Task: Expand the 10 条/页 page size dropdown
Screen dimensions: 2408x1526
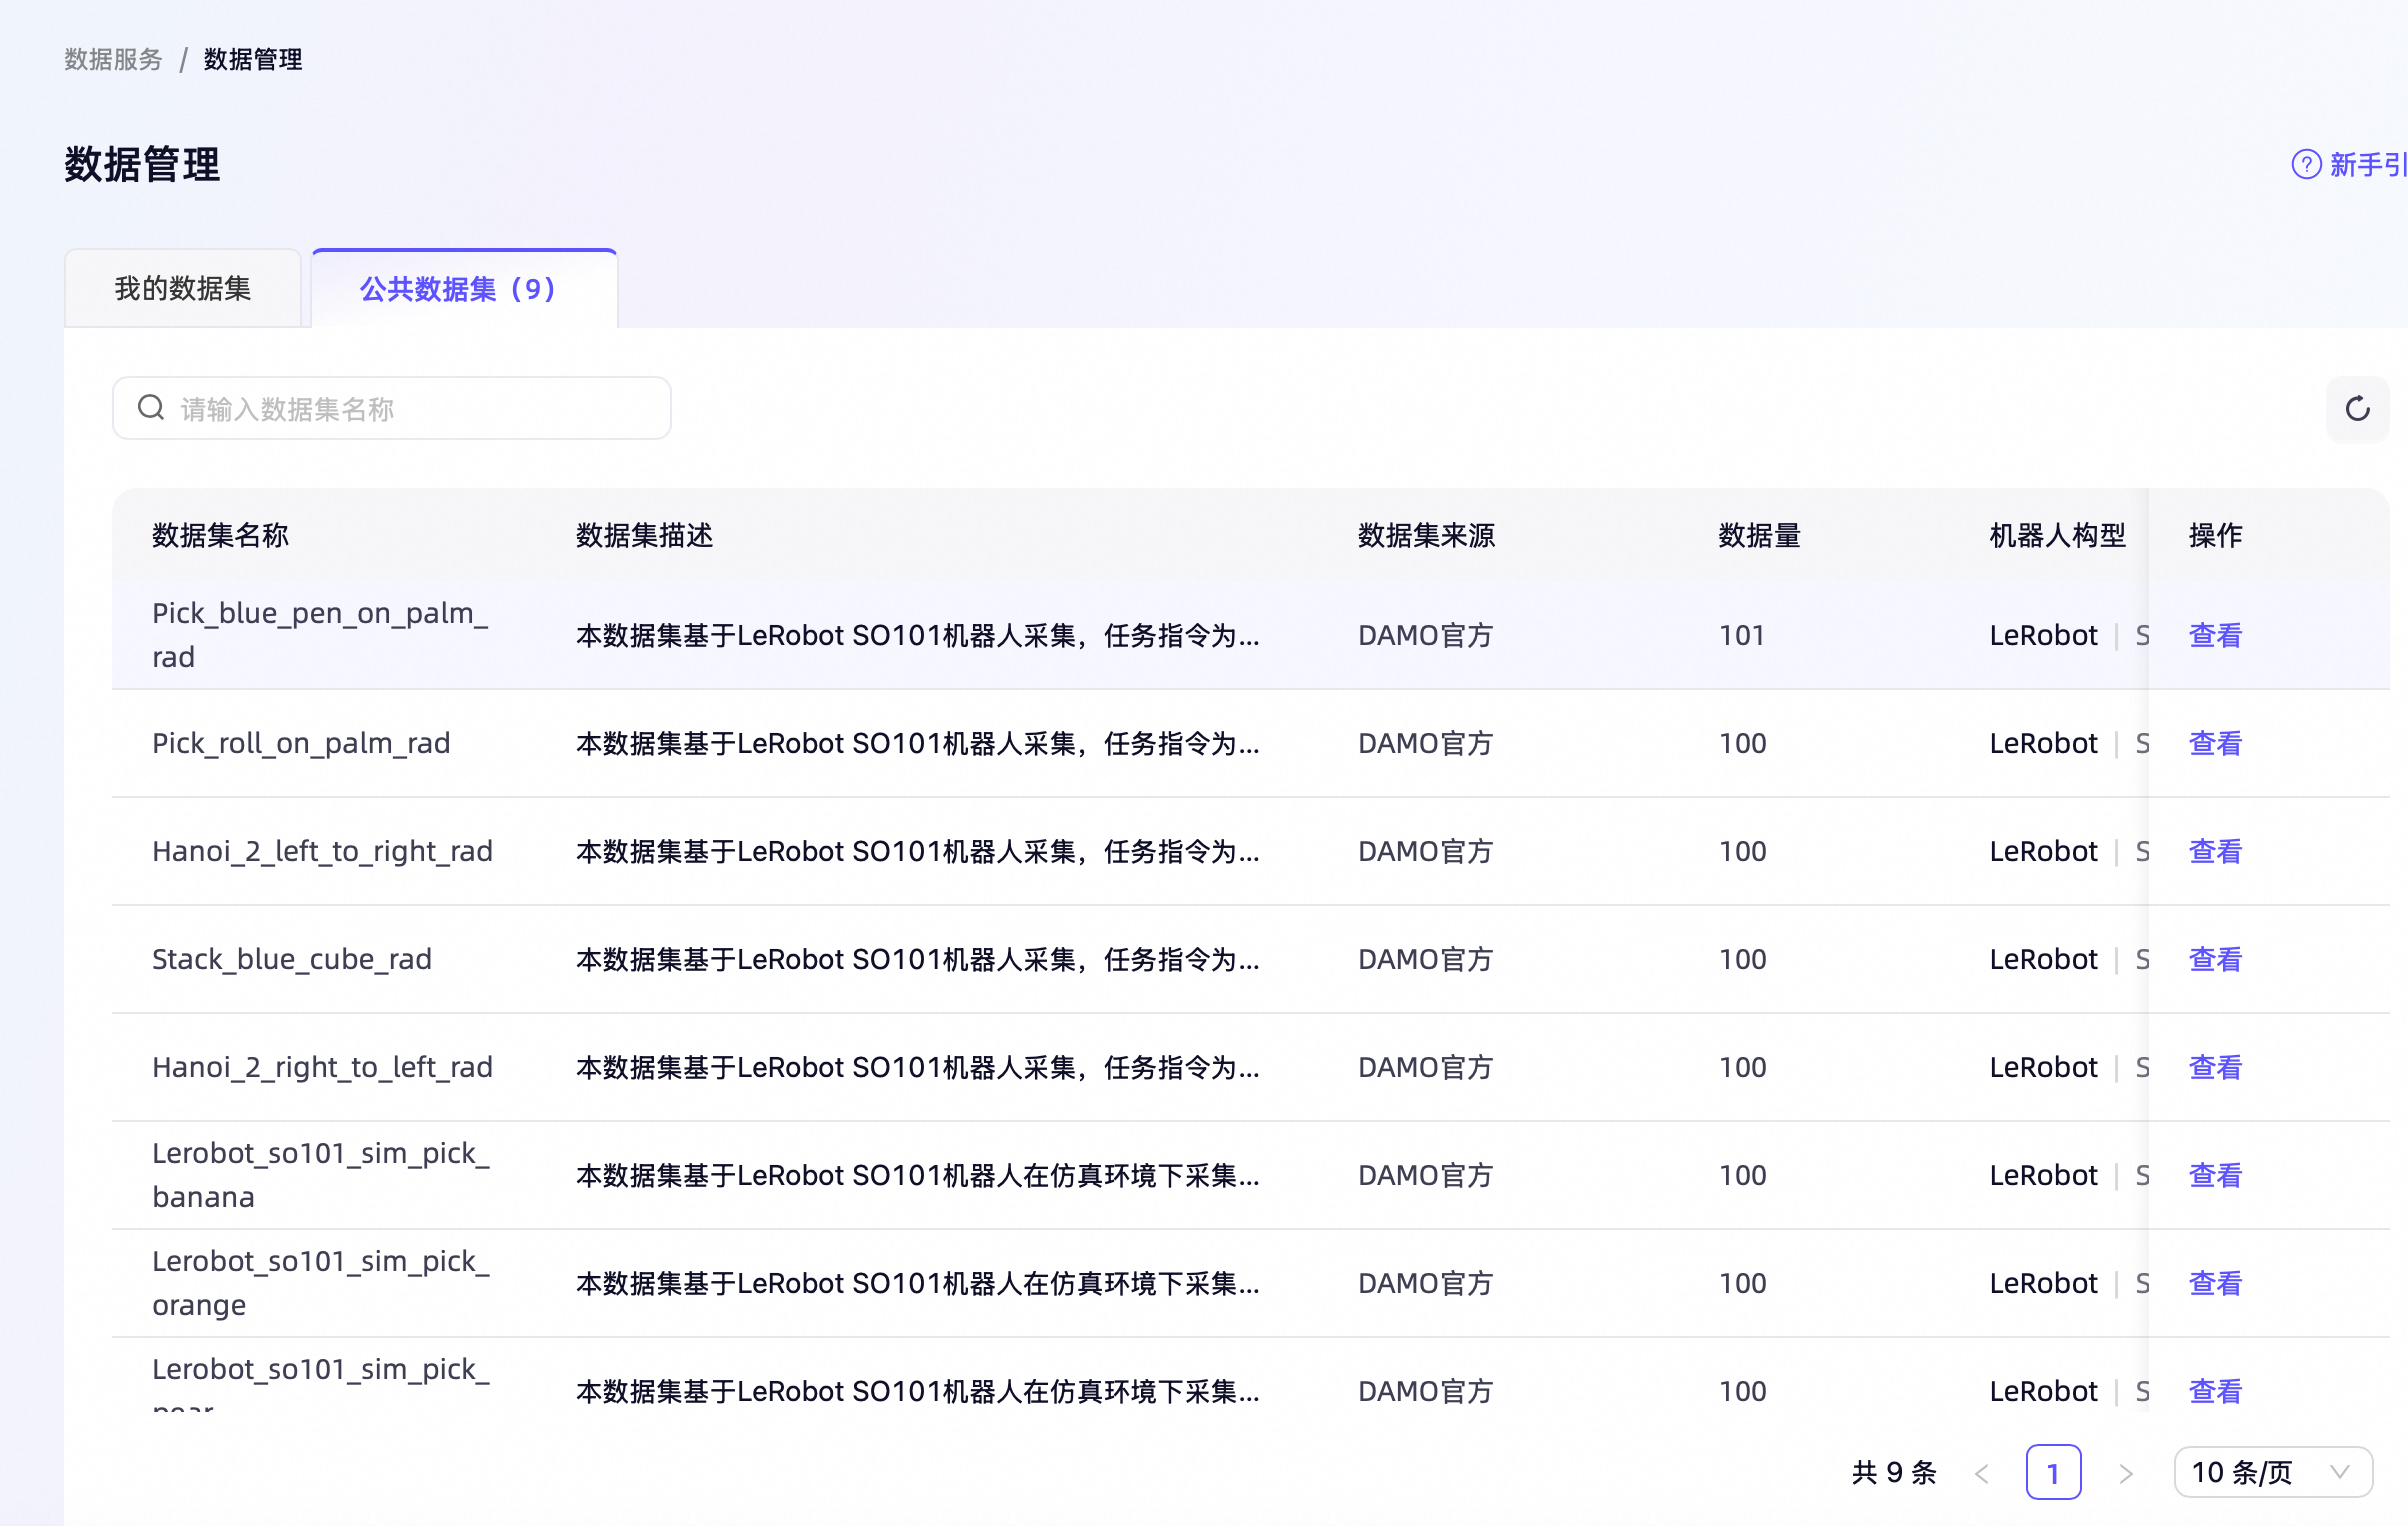Action: (x=2273, y=1472)
